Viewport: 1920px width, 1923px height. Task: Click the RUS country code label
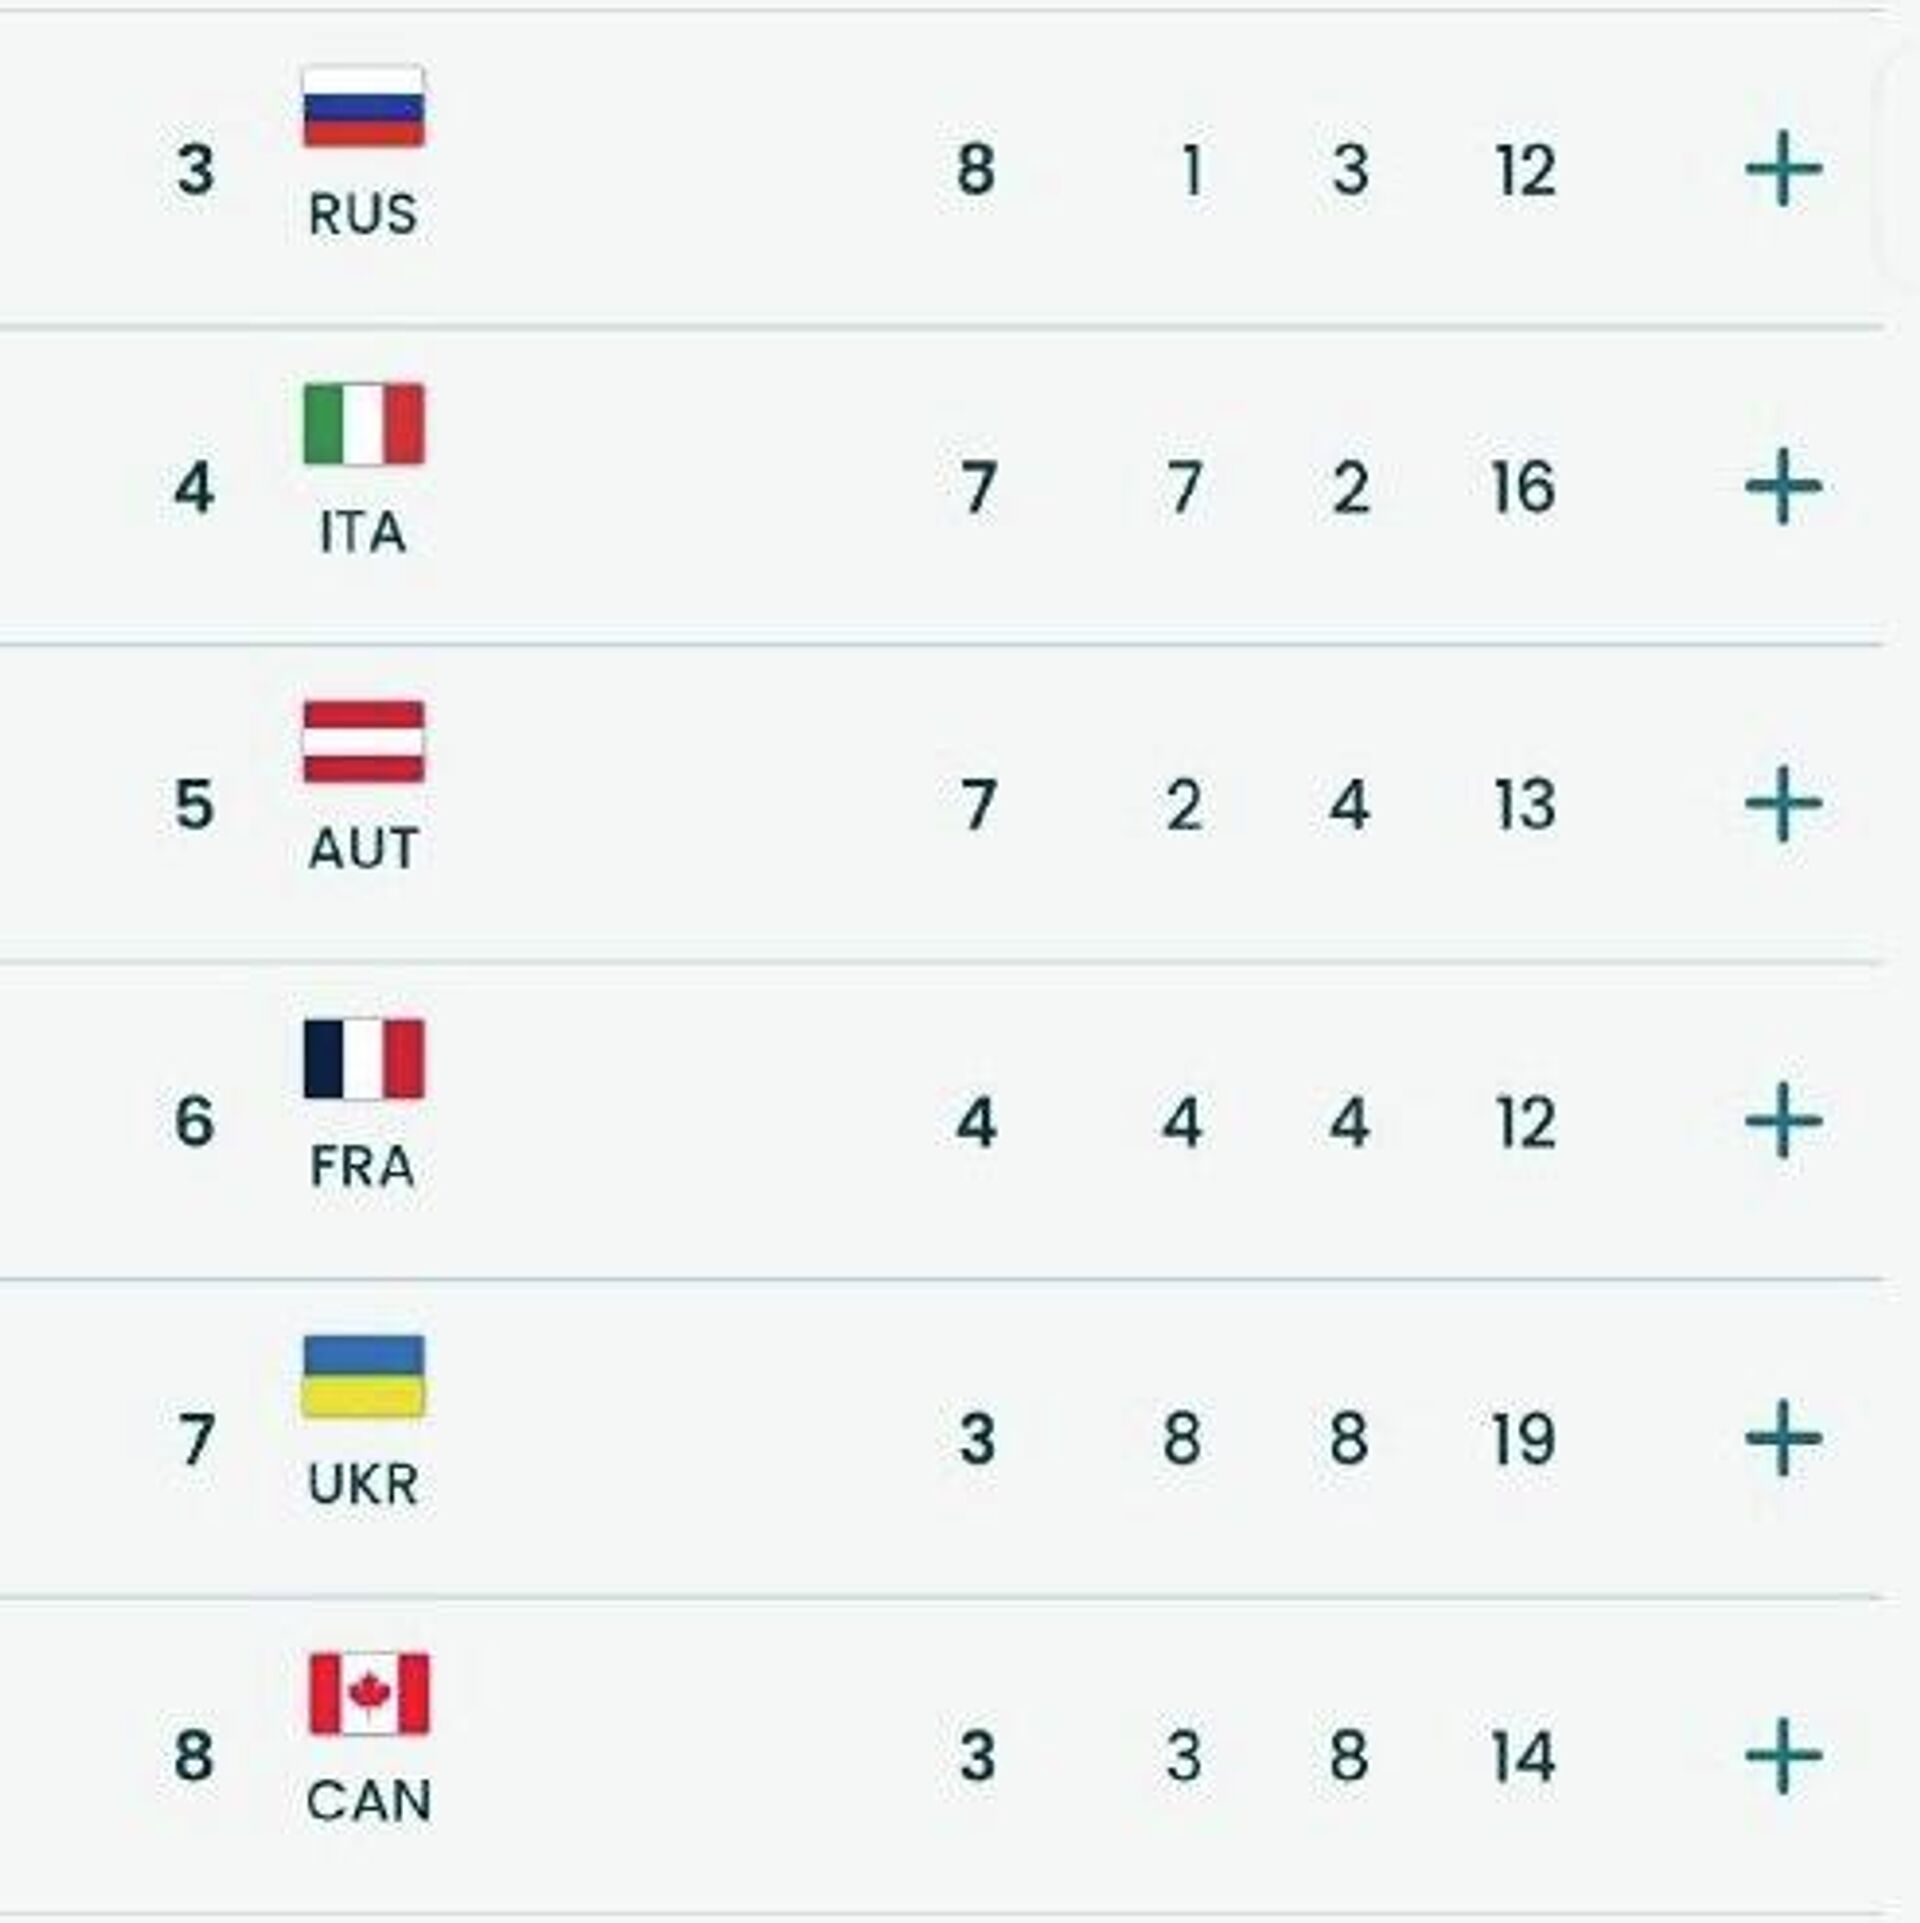tap(363, 214)
